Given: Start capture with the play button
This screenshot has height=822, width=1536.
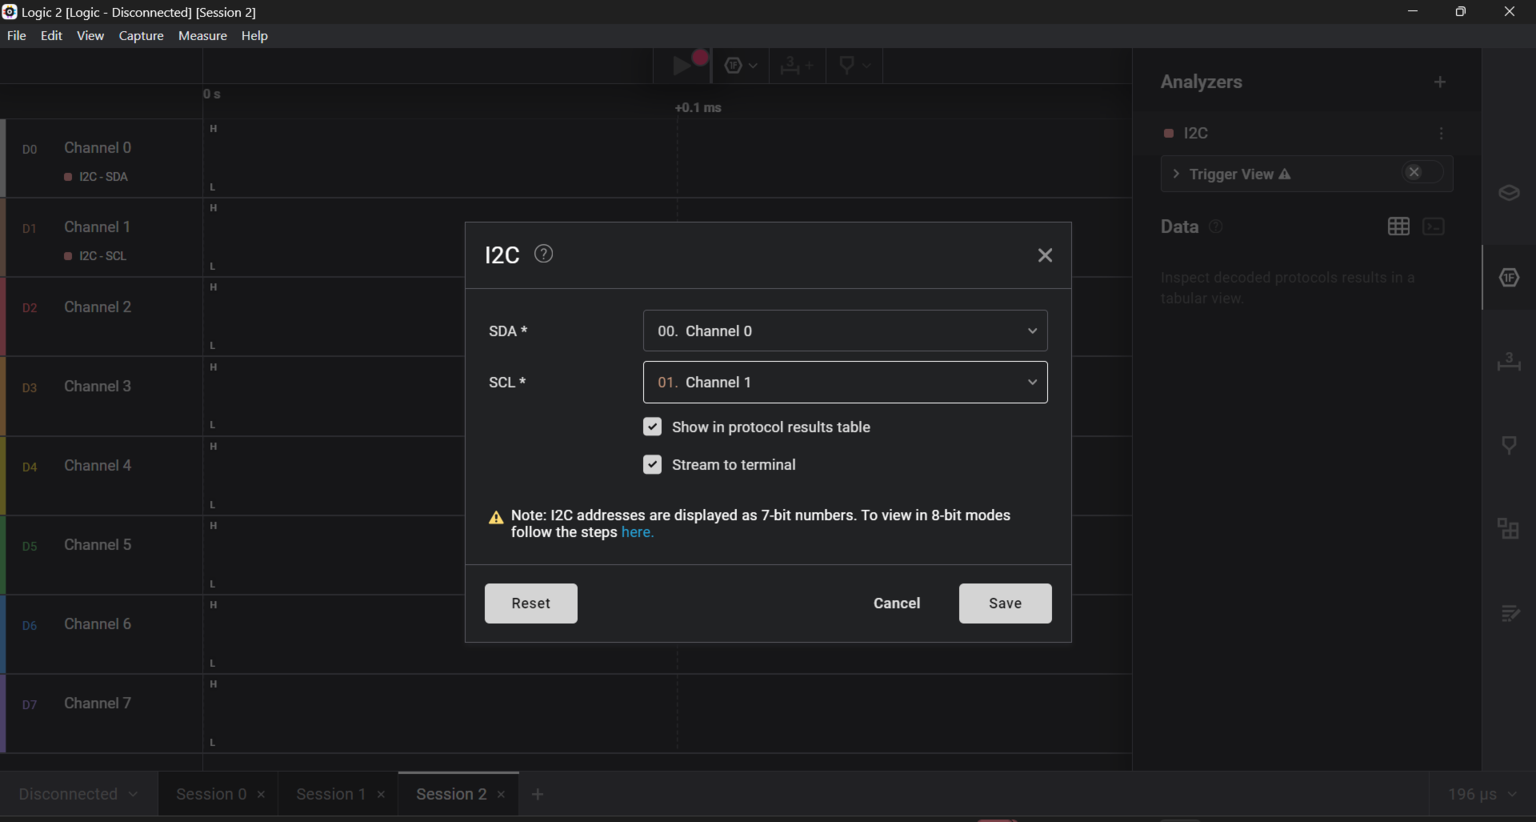Looking at the screenshot, I should pyautogui.click(x=682, y=65).
